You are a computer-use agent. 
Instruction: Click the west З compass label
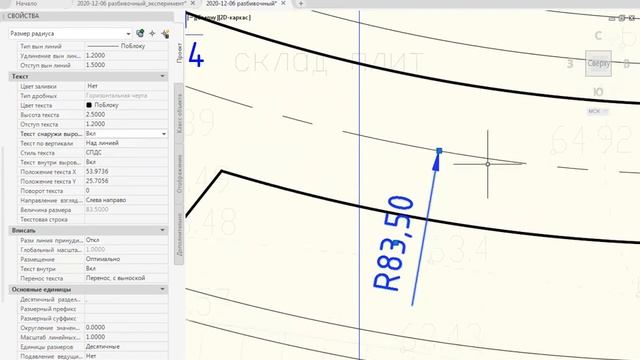570,64
